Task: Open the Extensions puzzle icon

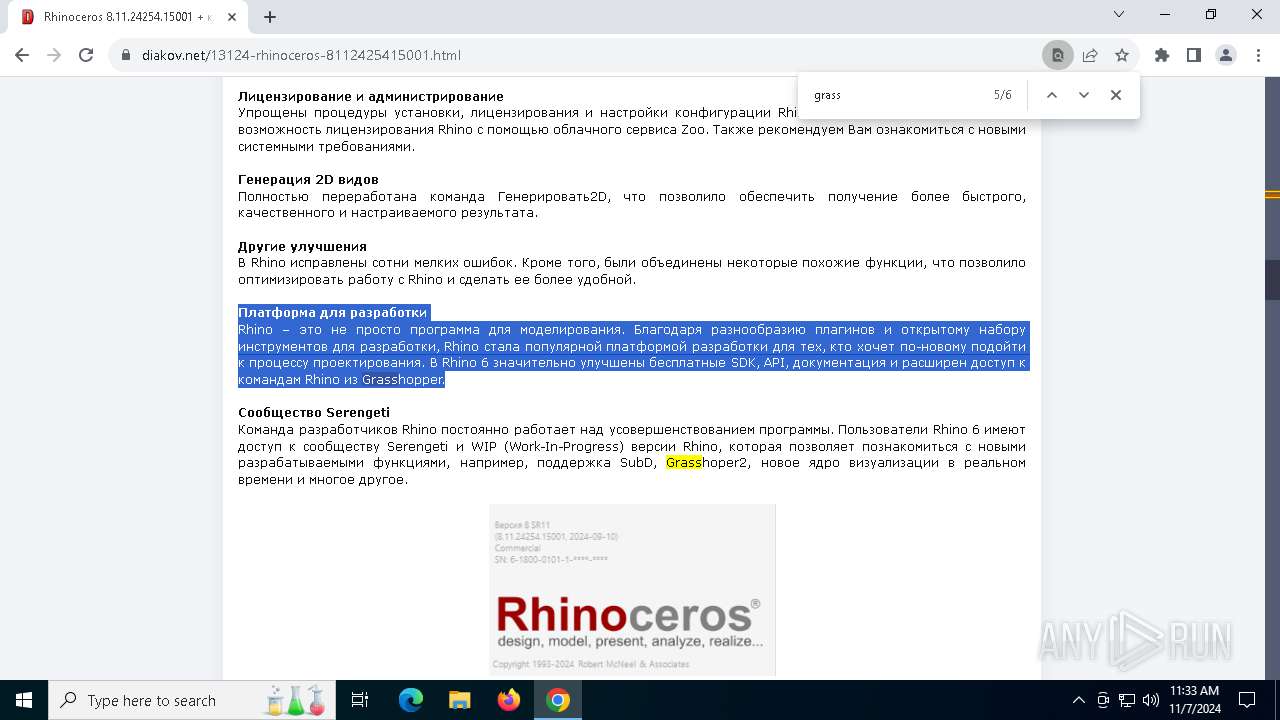Action: coord(1162,55)
